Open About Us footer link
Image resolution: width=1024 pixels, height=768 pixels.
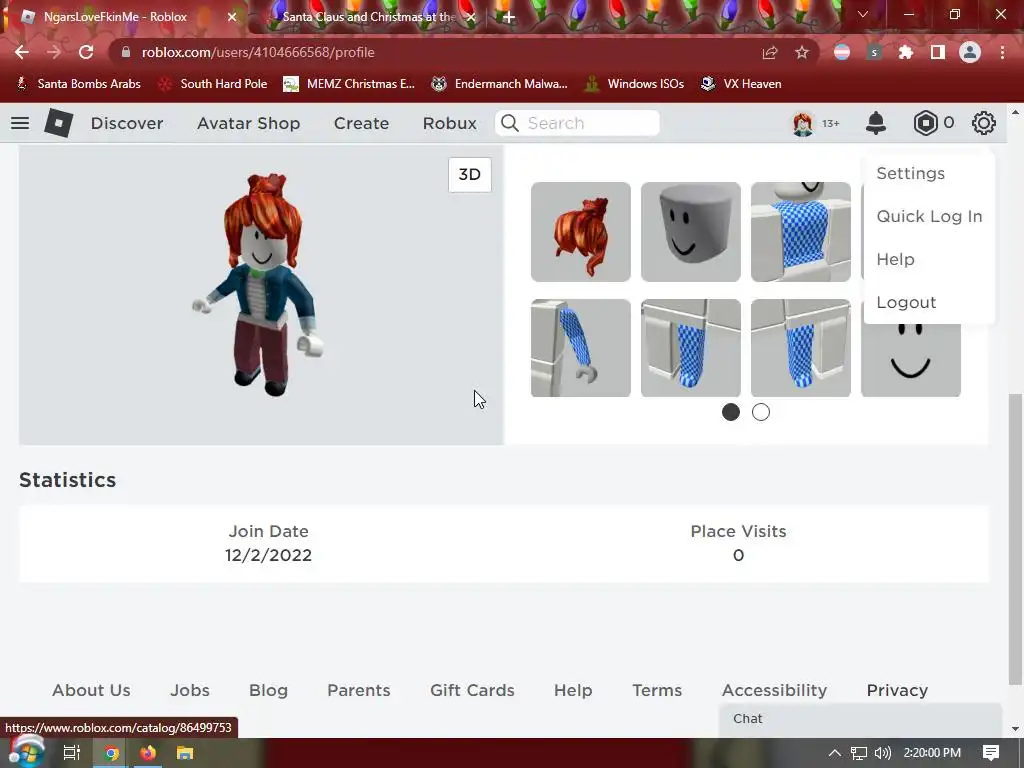pos(91,690)
